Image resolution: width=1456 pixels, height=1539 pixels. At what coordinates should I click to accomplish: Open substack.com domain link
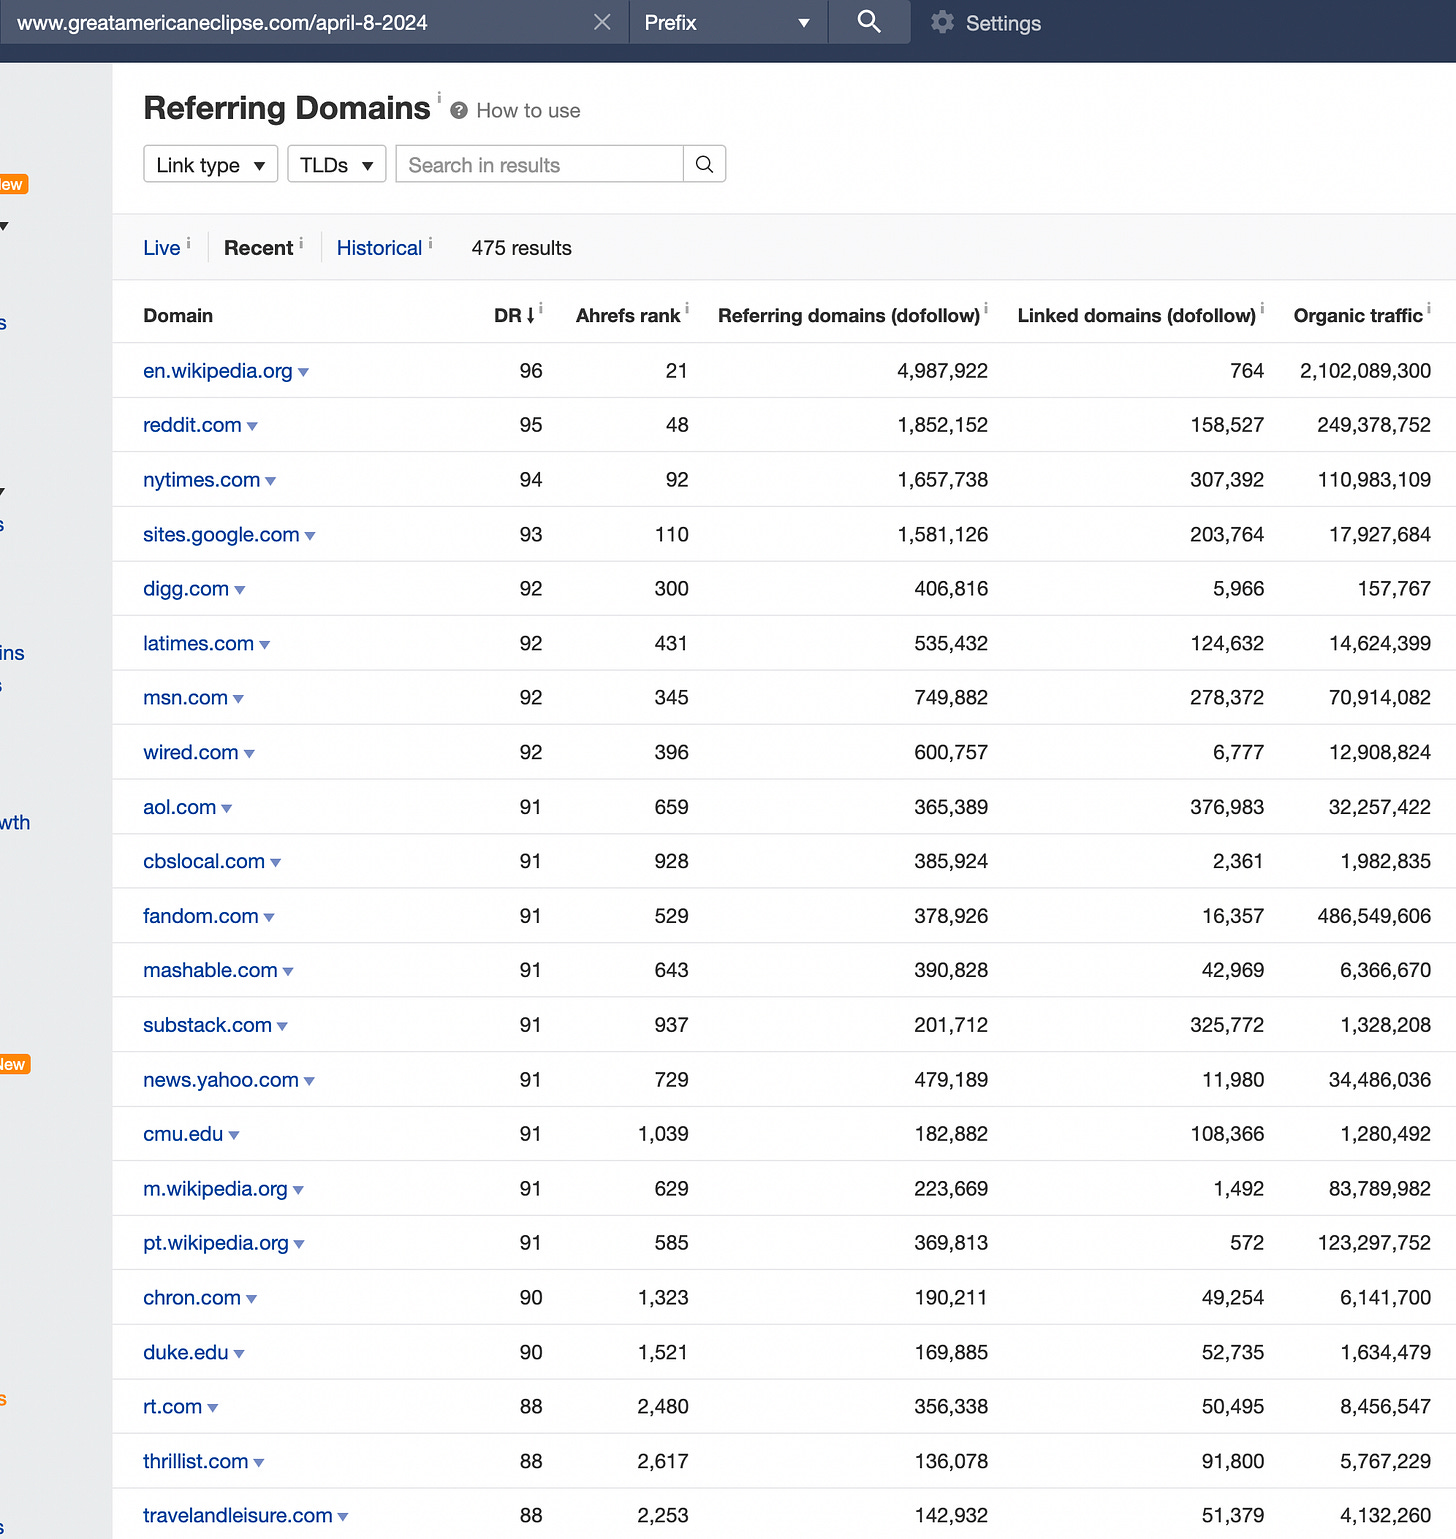(x=207, y=1025)
